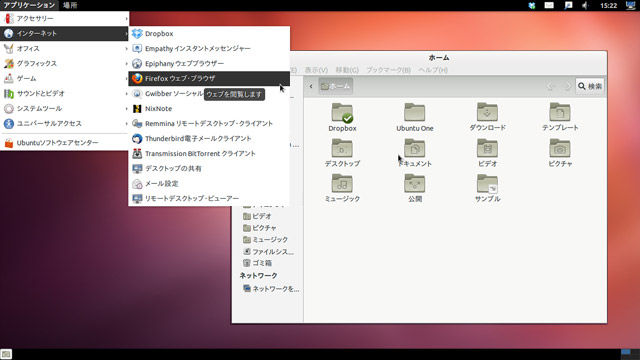The width and height of the screenshot is (640, 360).
Task: Open ビデオ folder in main pane
Action: 487,153
